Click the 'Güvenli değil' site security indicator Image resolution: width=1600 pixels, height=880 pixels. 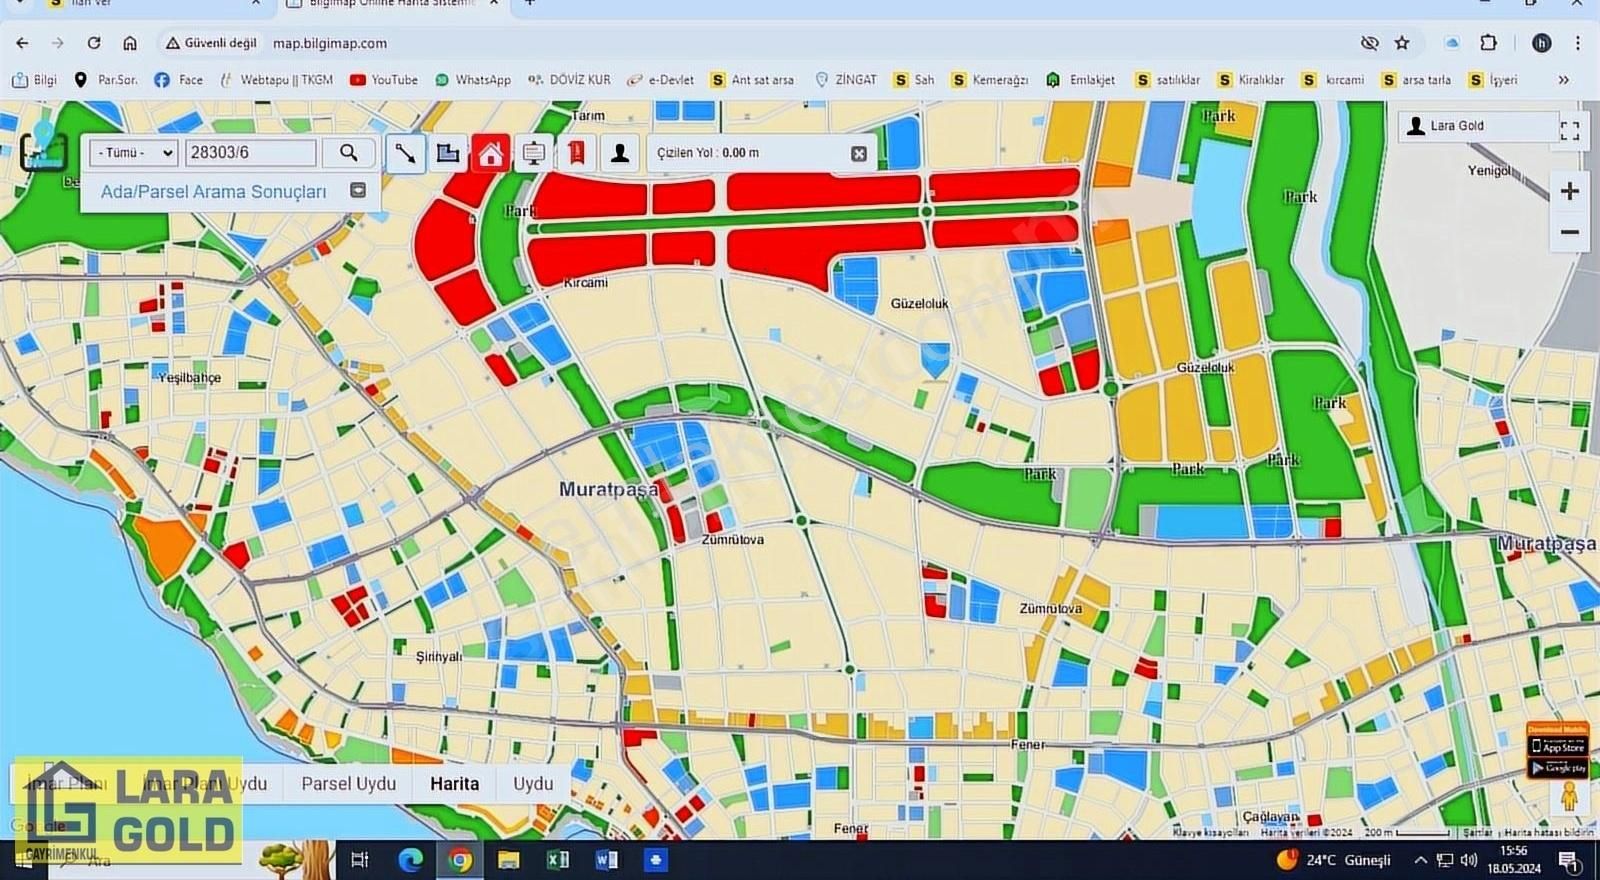click(x=211, y=43)
